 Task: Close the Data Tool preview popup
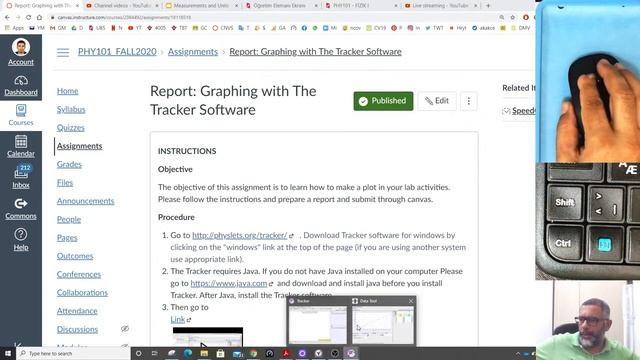411,301
